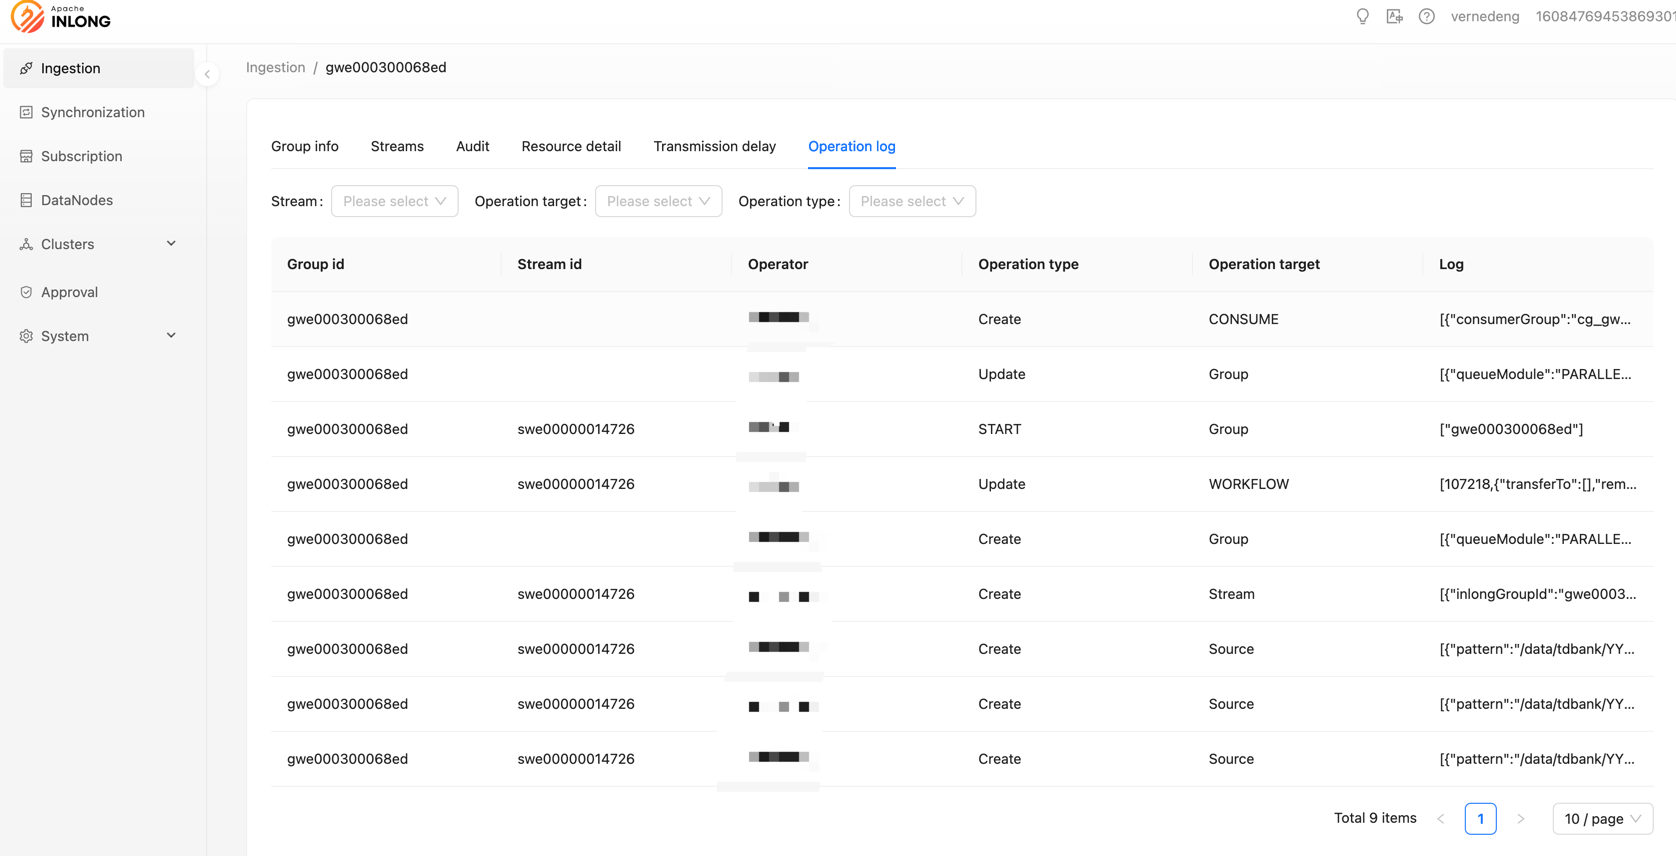Expand the Clusters sidebar menu
The width and height of the screenshot is (1676, 856).
pyautogui.click(x=98, y=244)
